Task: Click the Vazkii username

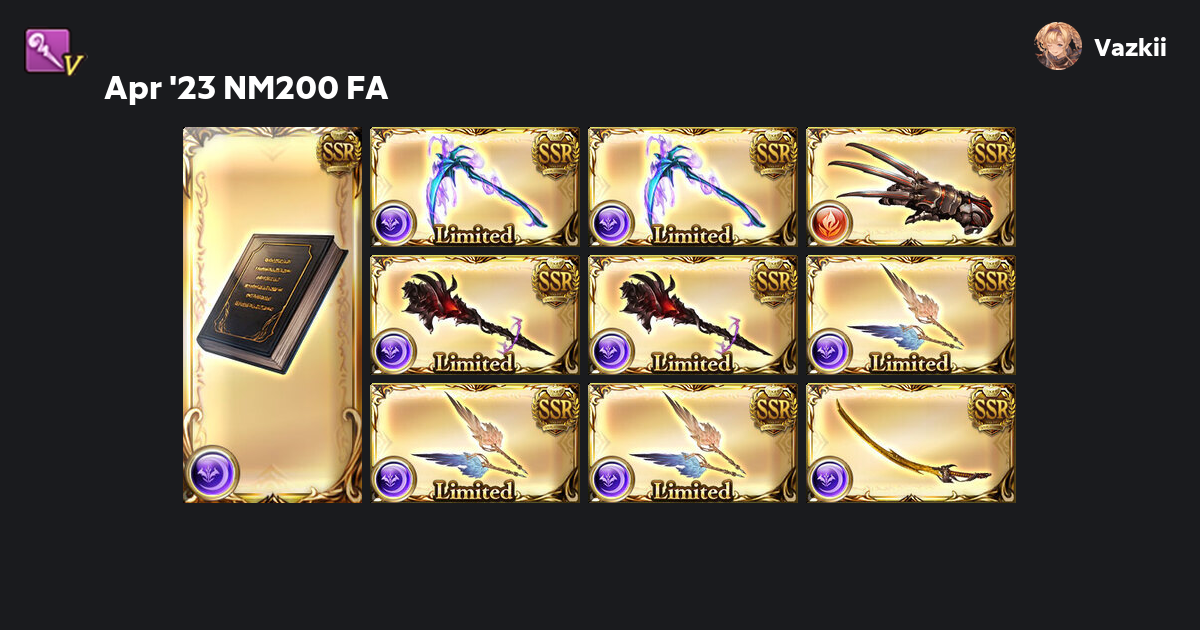Action: click(x=1130, y=47)
